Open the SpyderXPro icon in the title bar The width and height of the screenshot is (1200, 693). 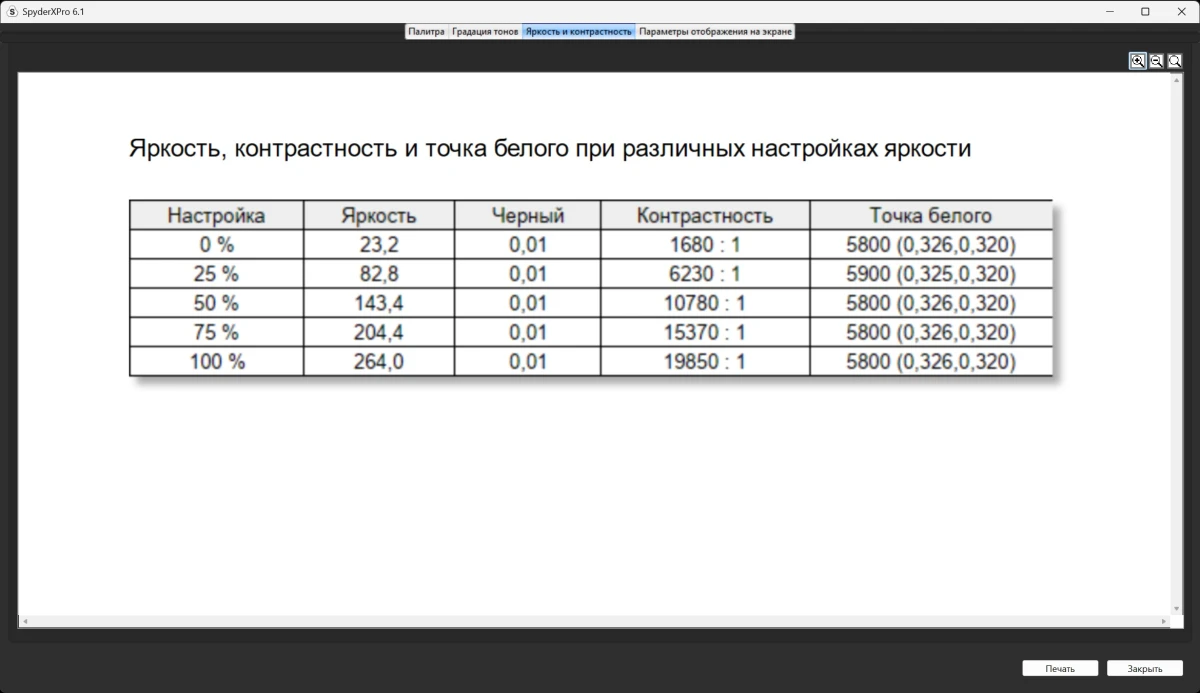pos(10,11)
